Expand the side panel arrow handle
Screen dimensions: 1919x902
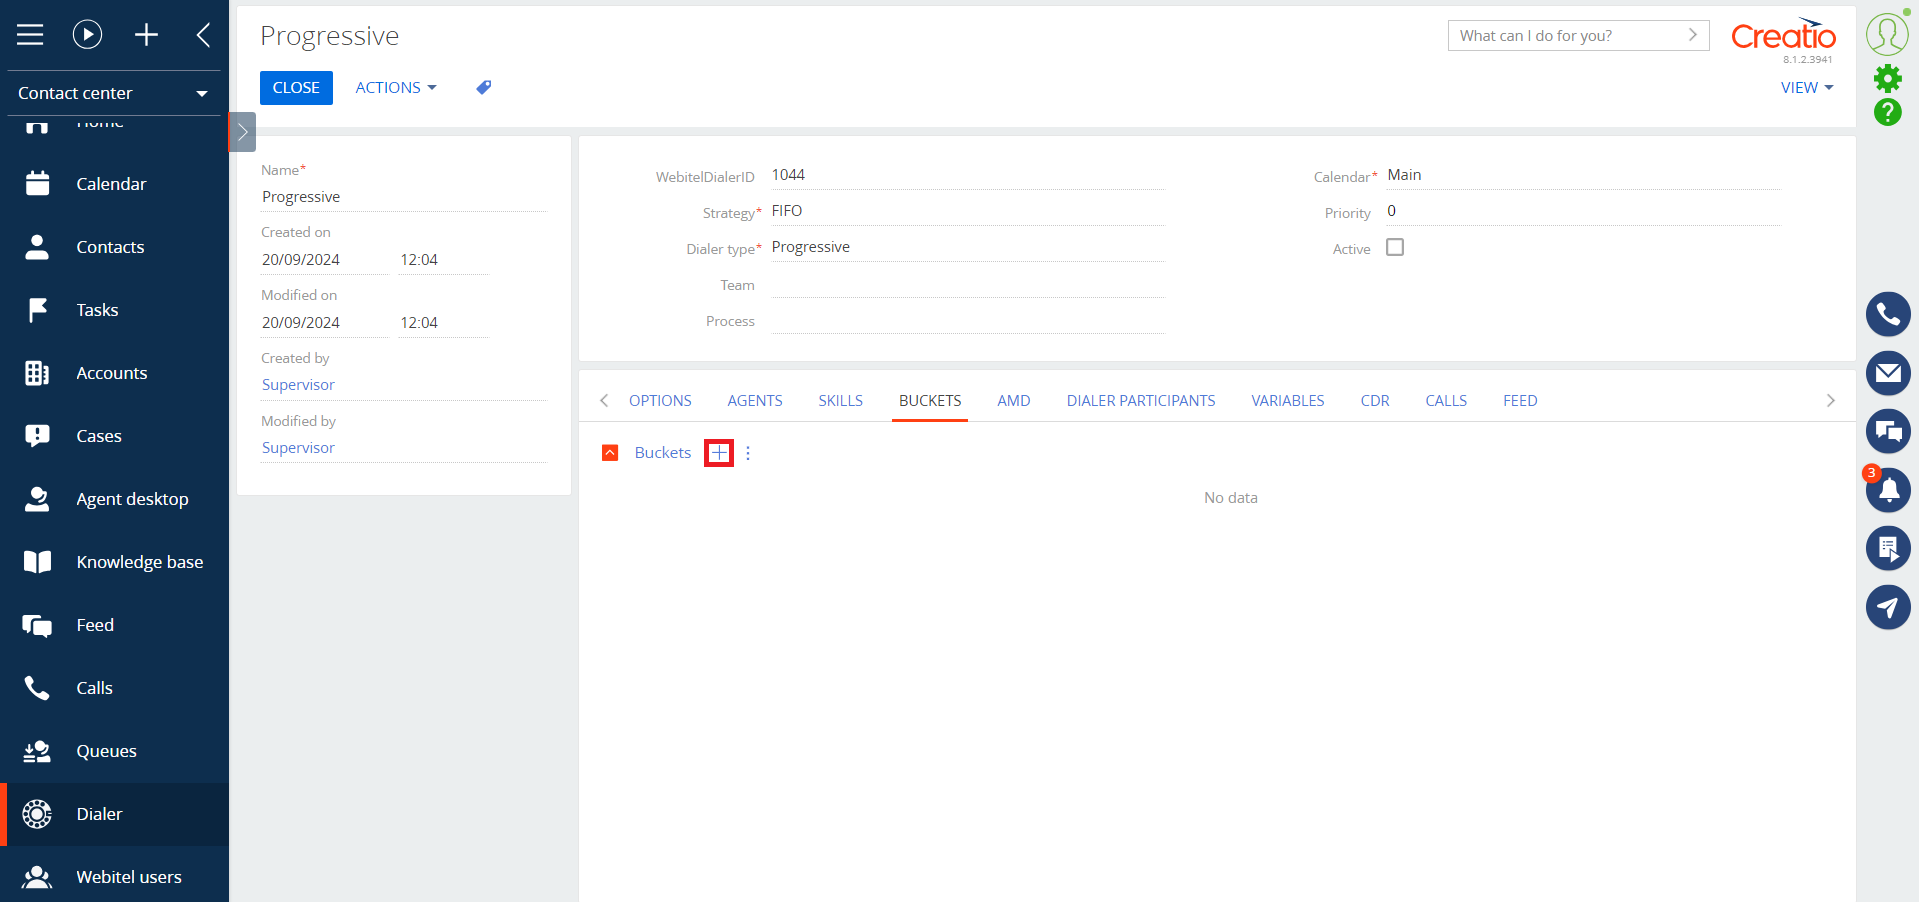pyautogui.click(x=242, y=132)
